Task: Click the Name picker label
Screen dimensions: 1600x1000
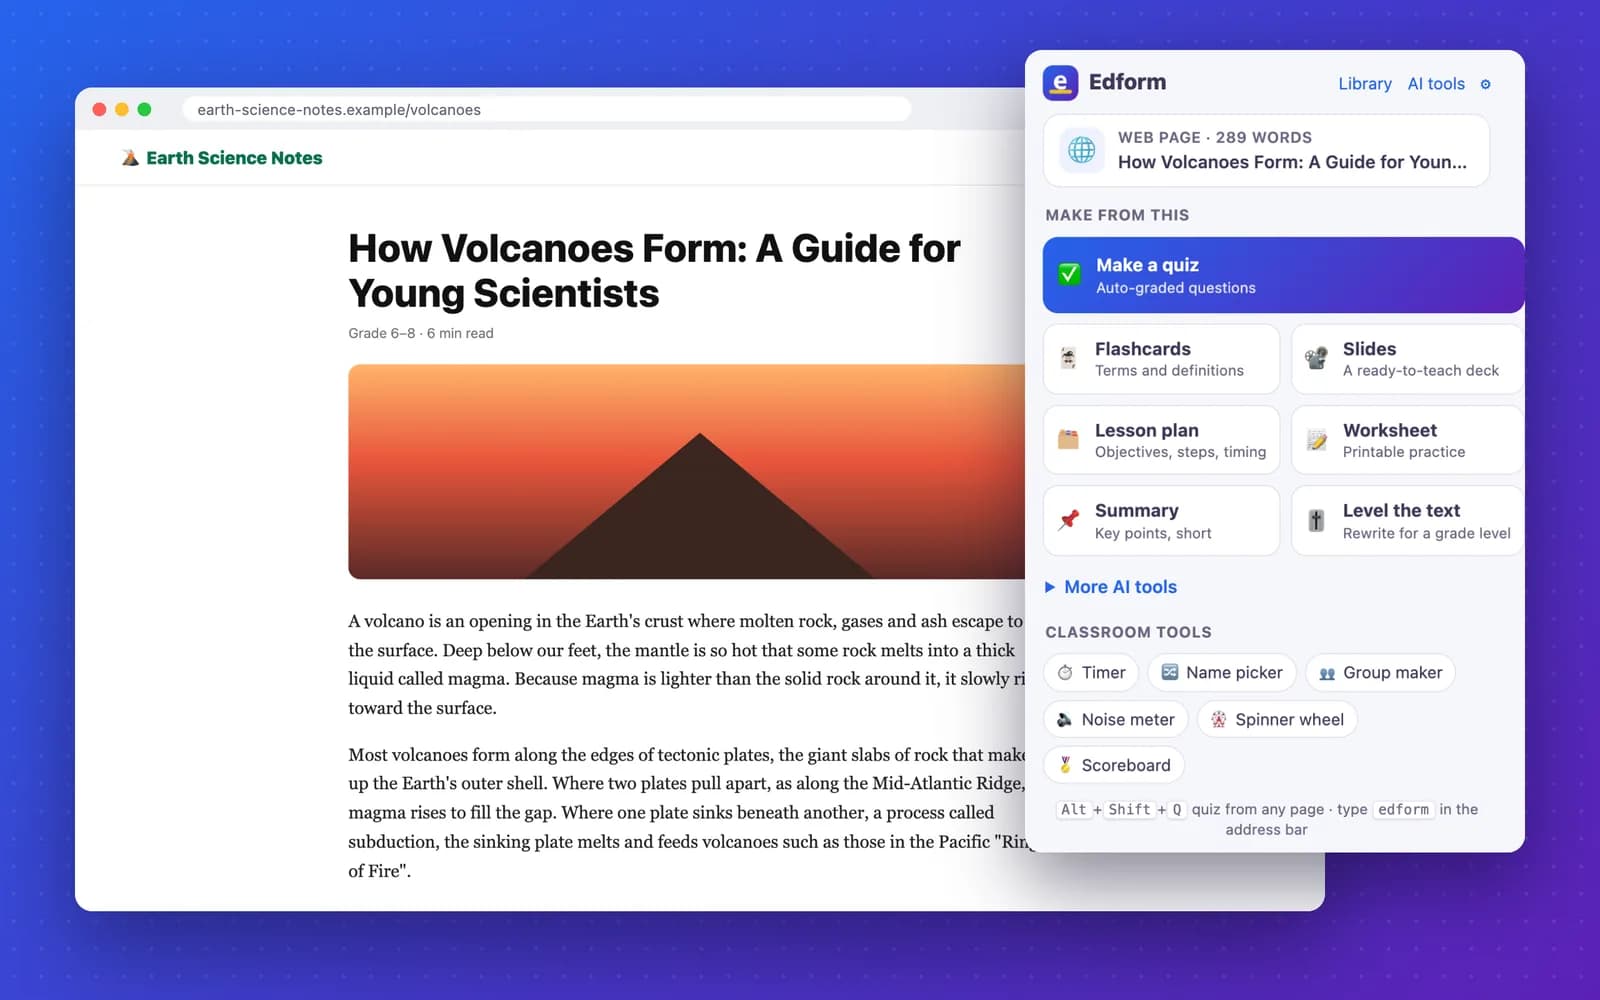Action: [1234, 673]
